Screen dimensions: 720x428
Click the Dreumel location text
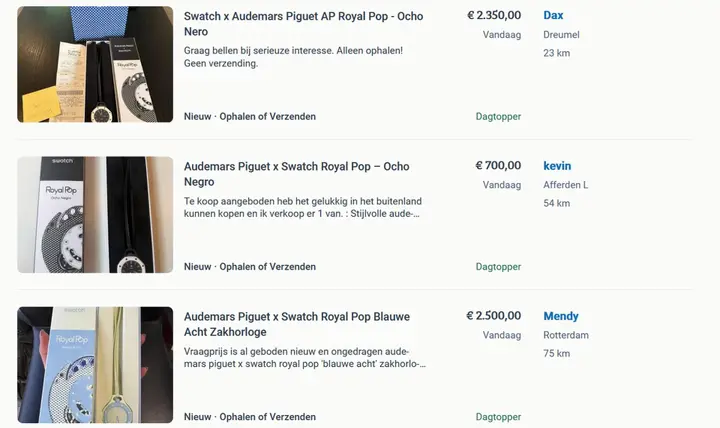click(561, 34)
